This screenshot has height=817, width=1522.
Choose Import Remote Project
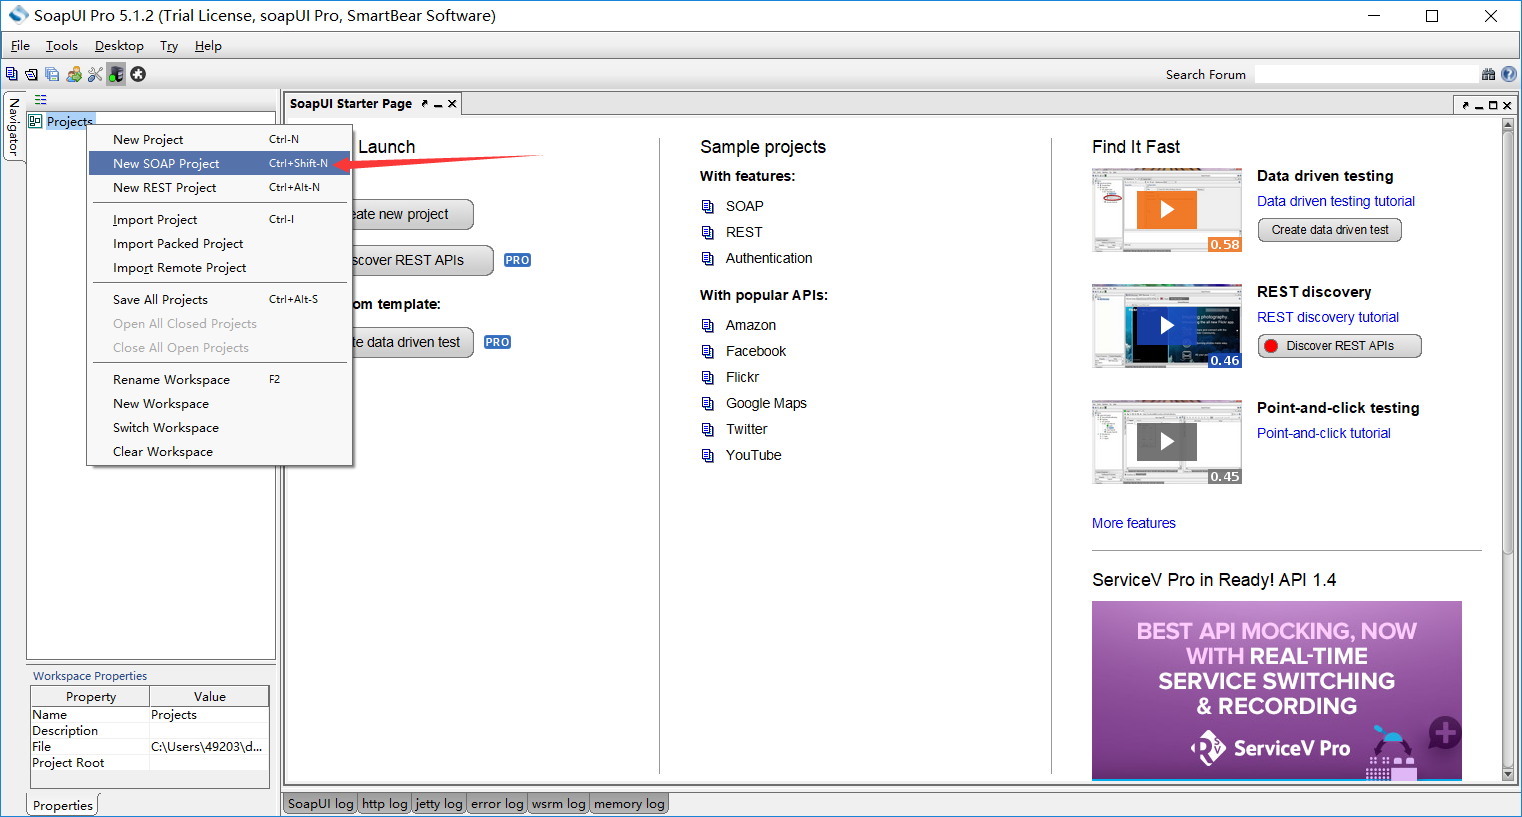220,268
